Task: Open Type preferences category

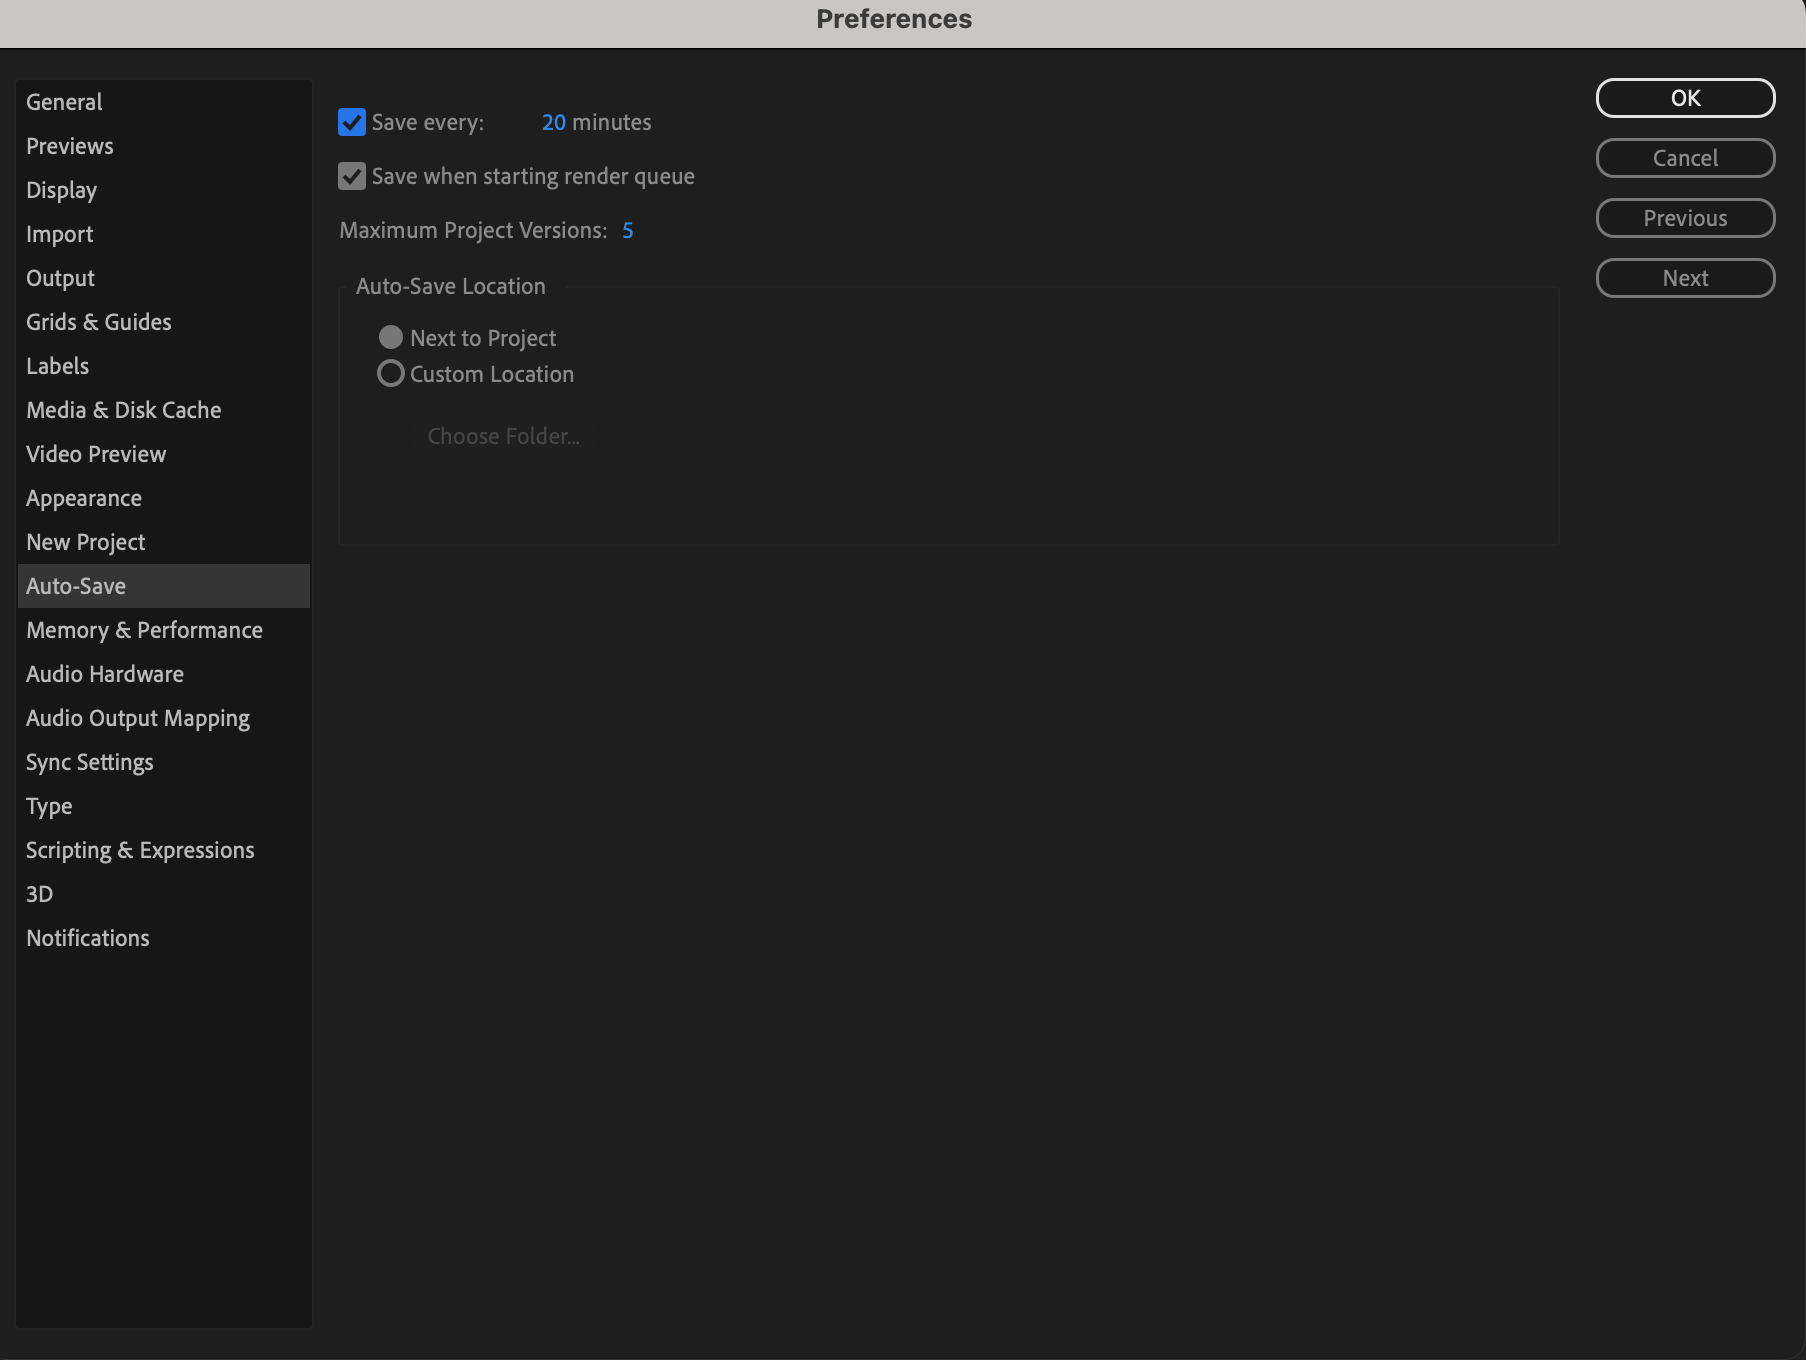Action: 164,806
